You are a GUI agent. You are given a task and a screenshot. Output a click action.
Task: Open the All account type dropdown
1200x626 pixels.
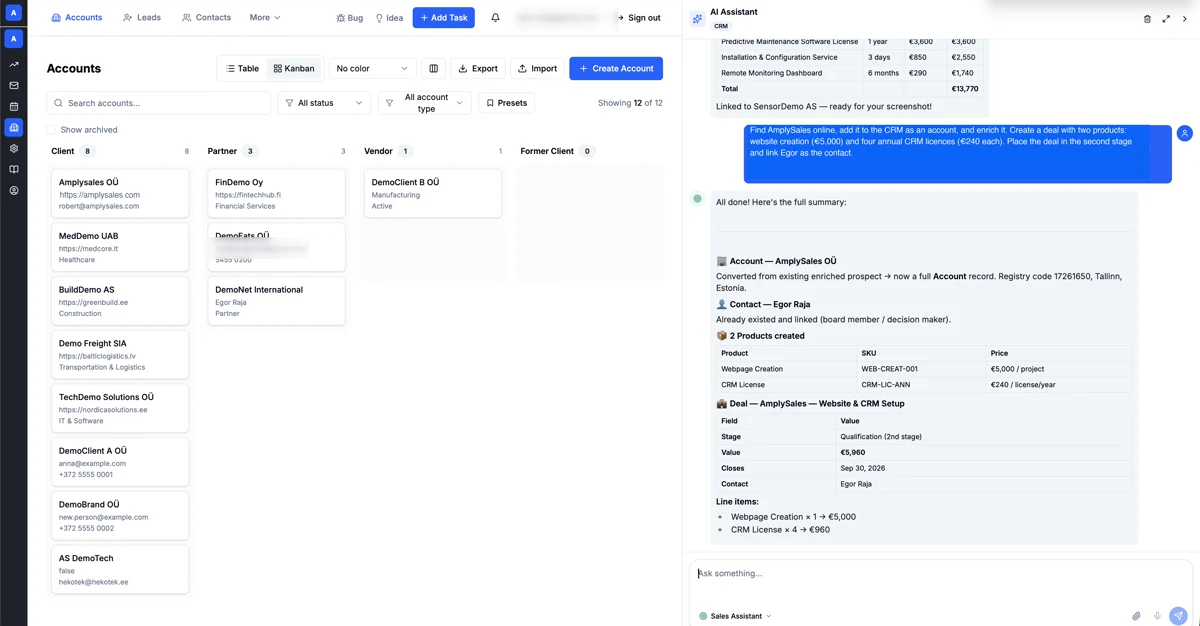click(x=425, y=103)
